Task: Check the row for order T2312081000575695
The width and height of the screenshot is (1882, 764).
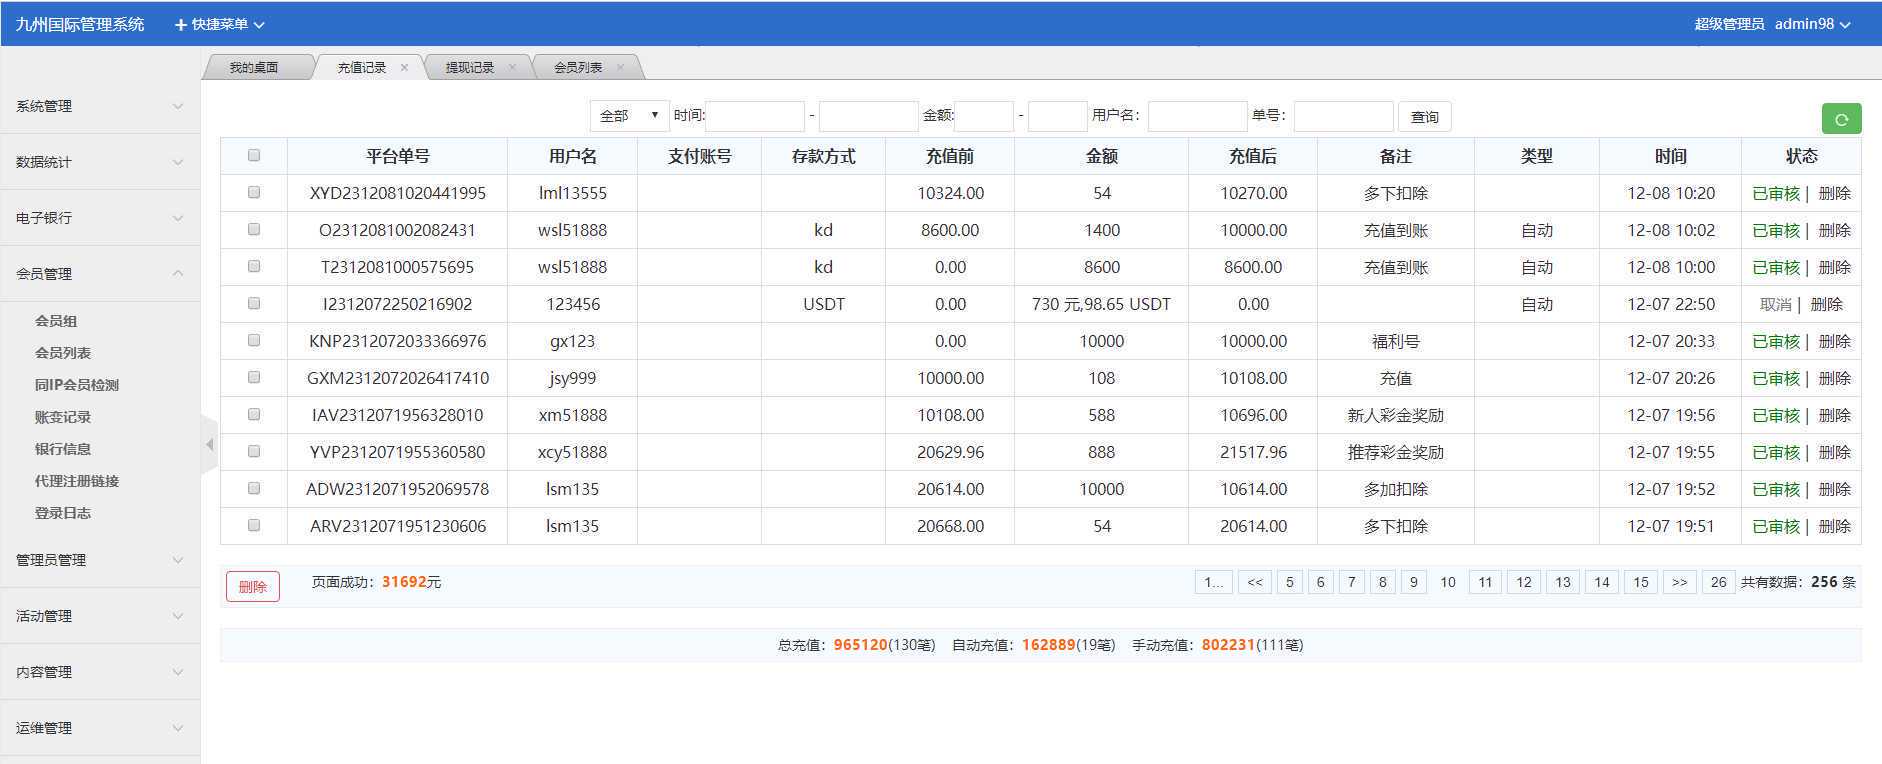Action: [254, 266]
